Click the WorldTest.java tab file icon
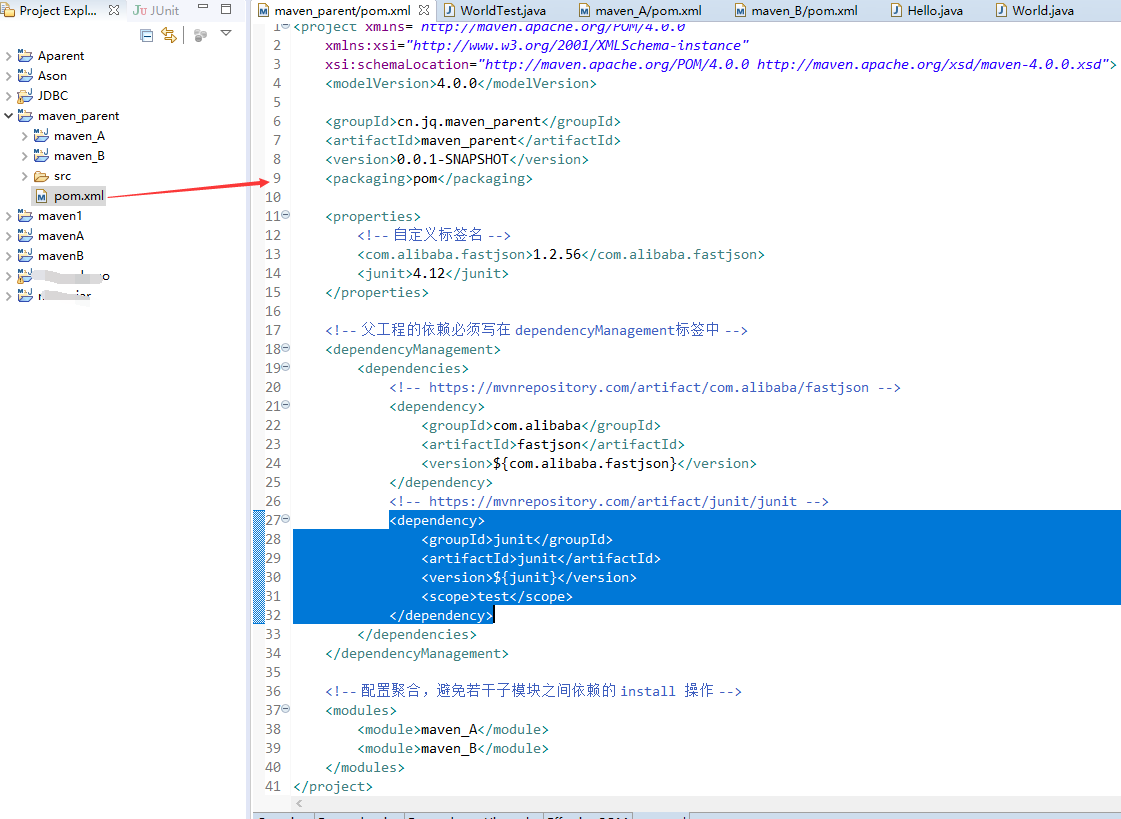 pyautogui.click(x=449, y=11)
